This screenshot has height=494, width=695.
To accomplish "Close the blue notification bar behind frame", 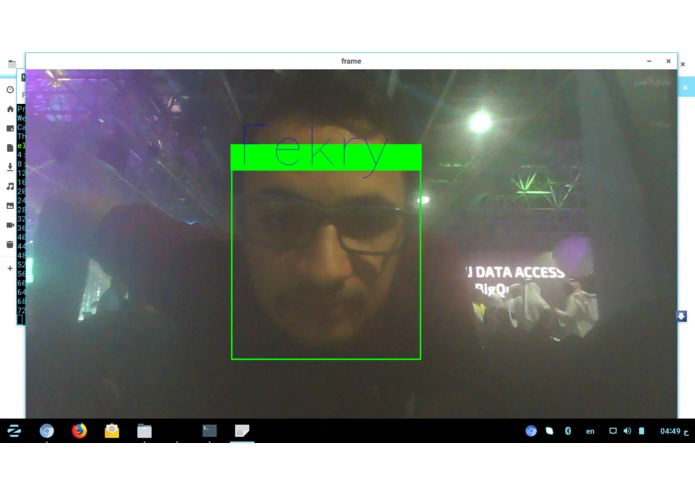I will click(x=685, y=88).
